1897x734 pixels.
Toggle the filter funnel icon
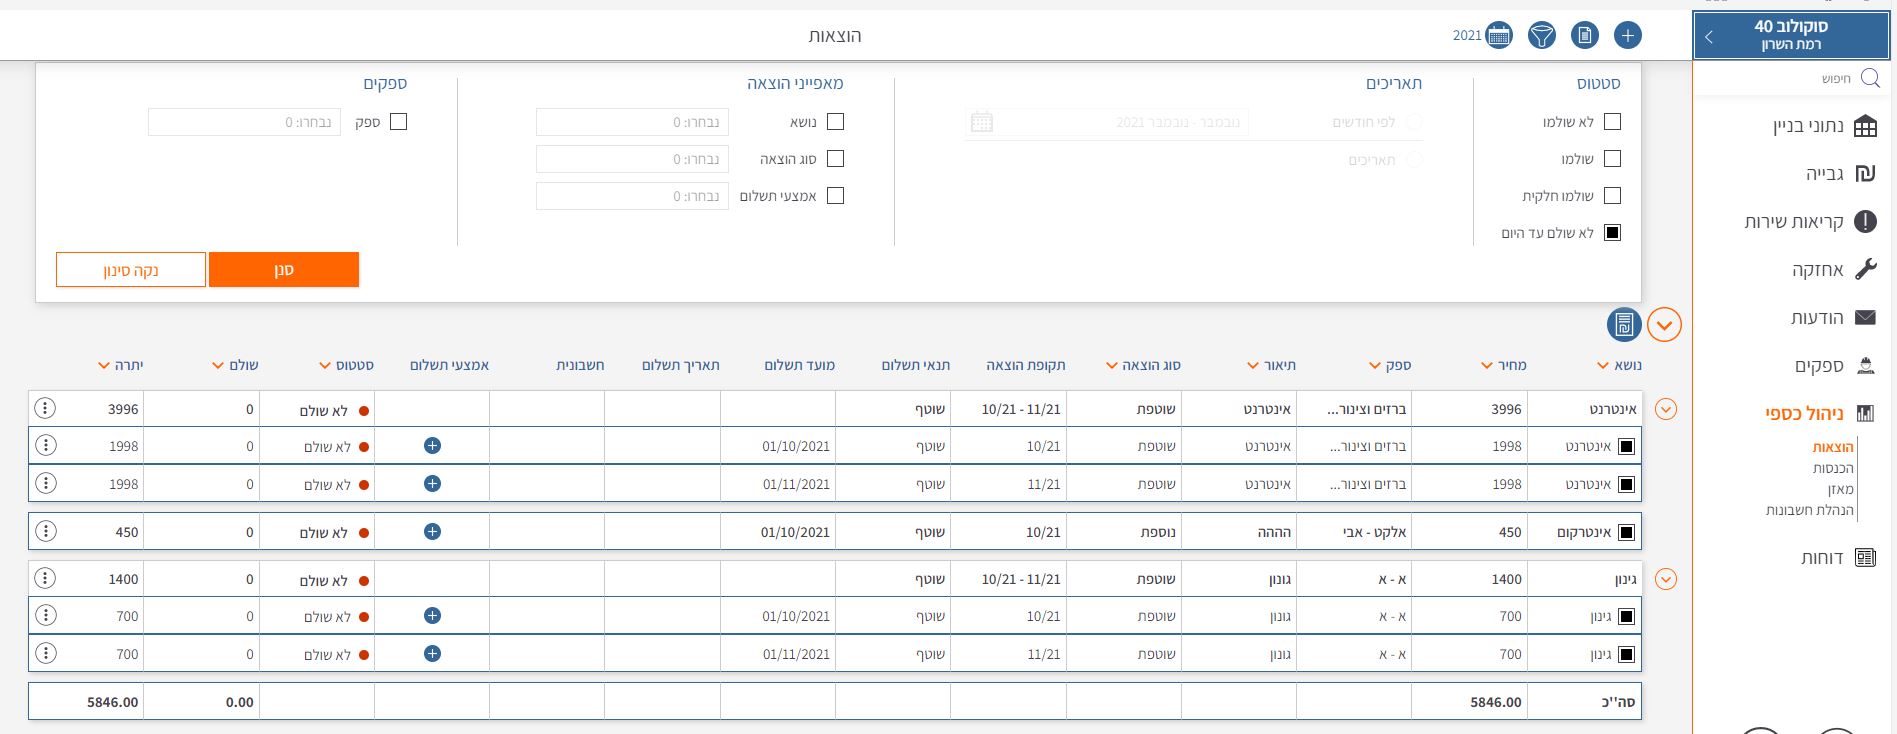coord(1542,36)
